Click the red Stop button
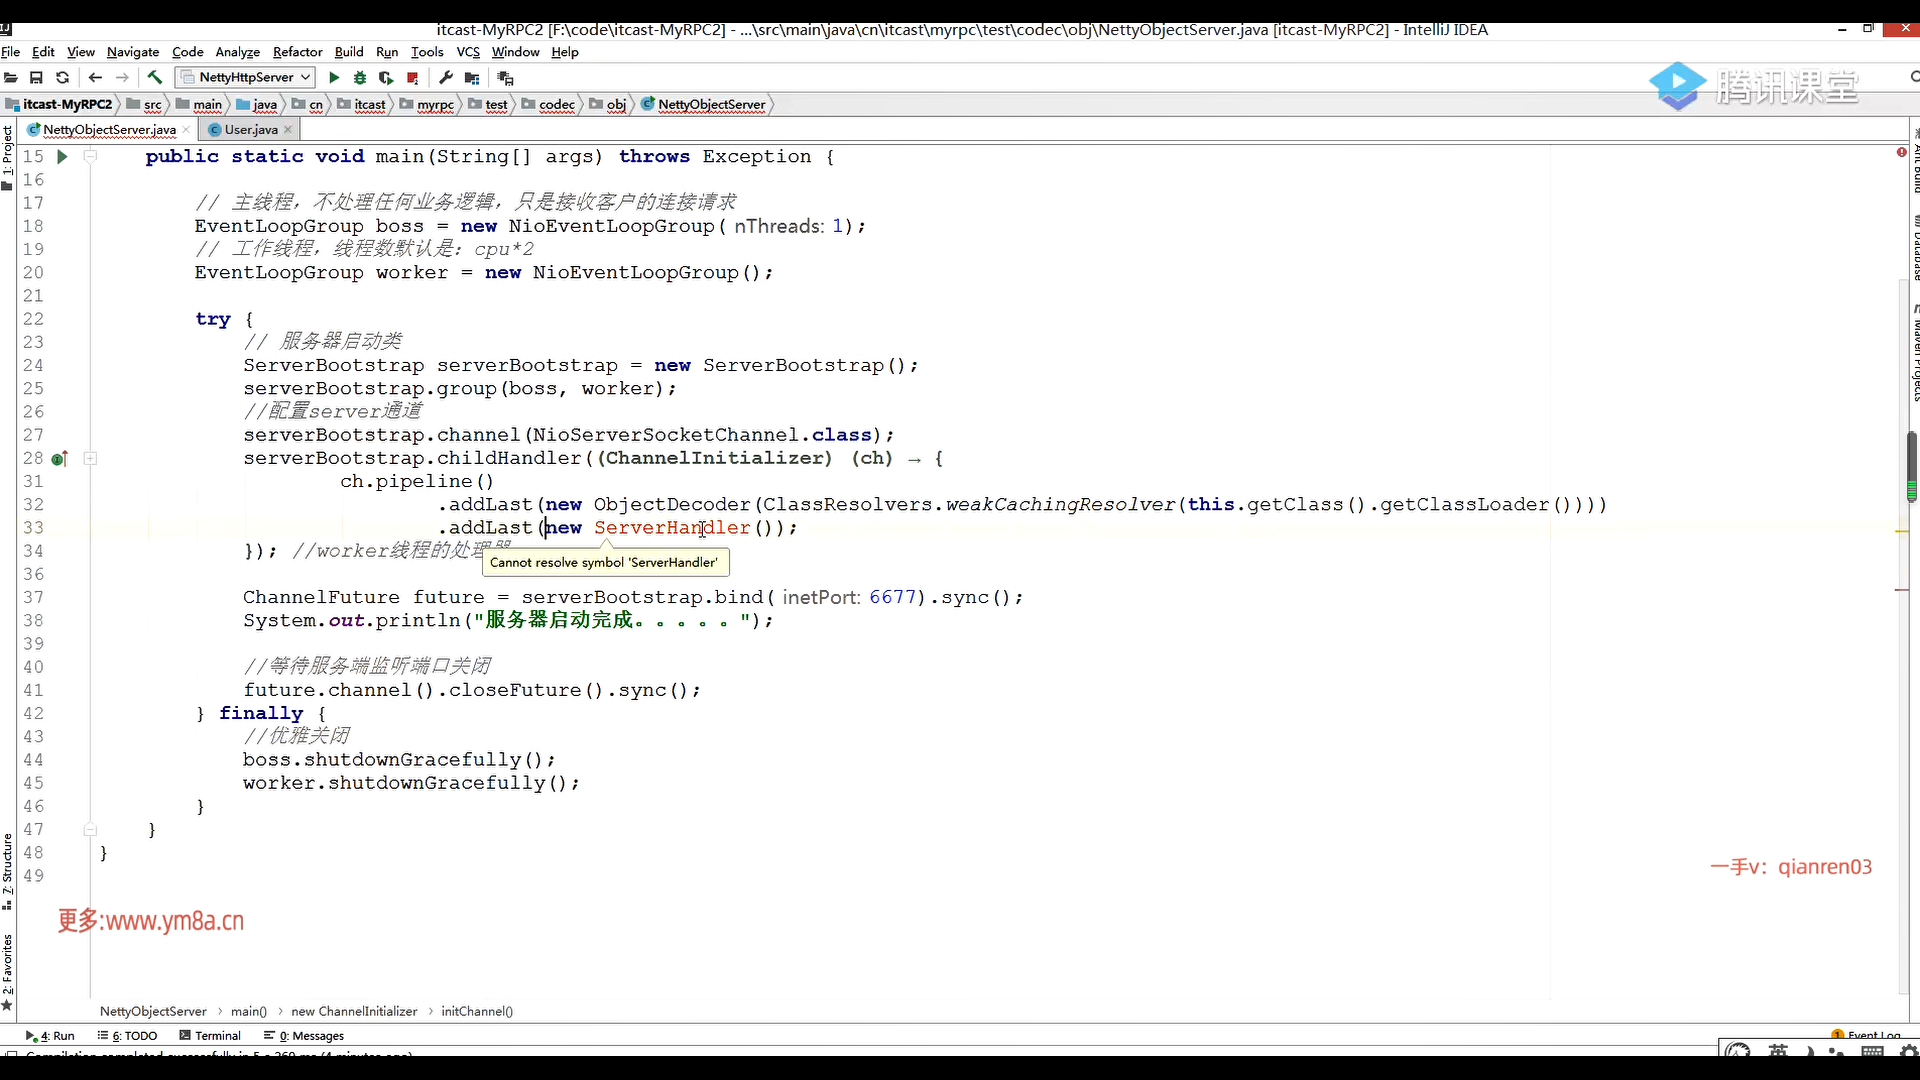 coord(412,78)
